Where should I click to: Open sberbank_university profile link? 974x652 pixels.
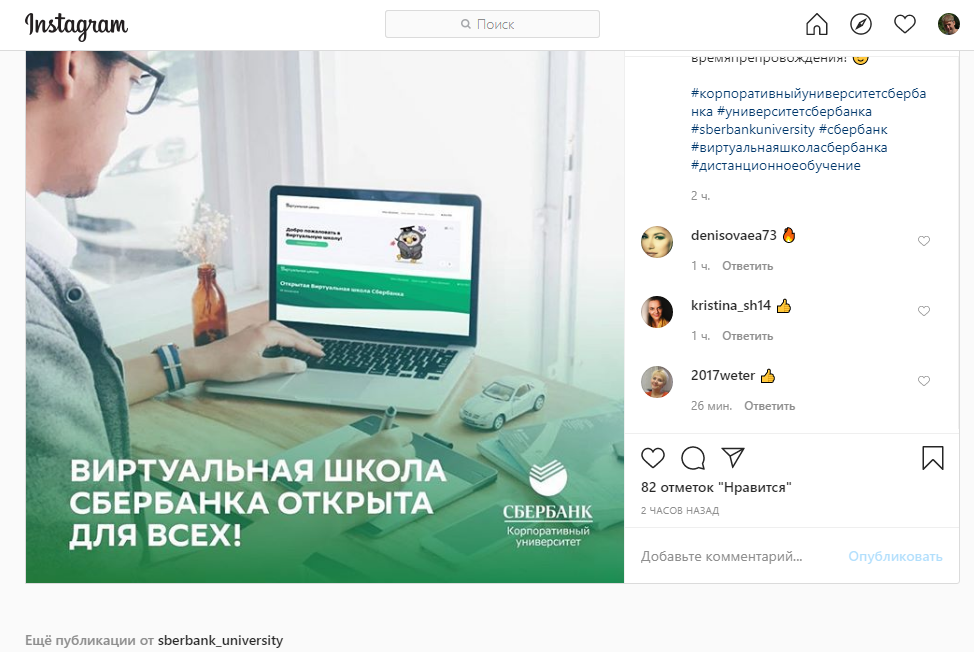(220, 640)
